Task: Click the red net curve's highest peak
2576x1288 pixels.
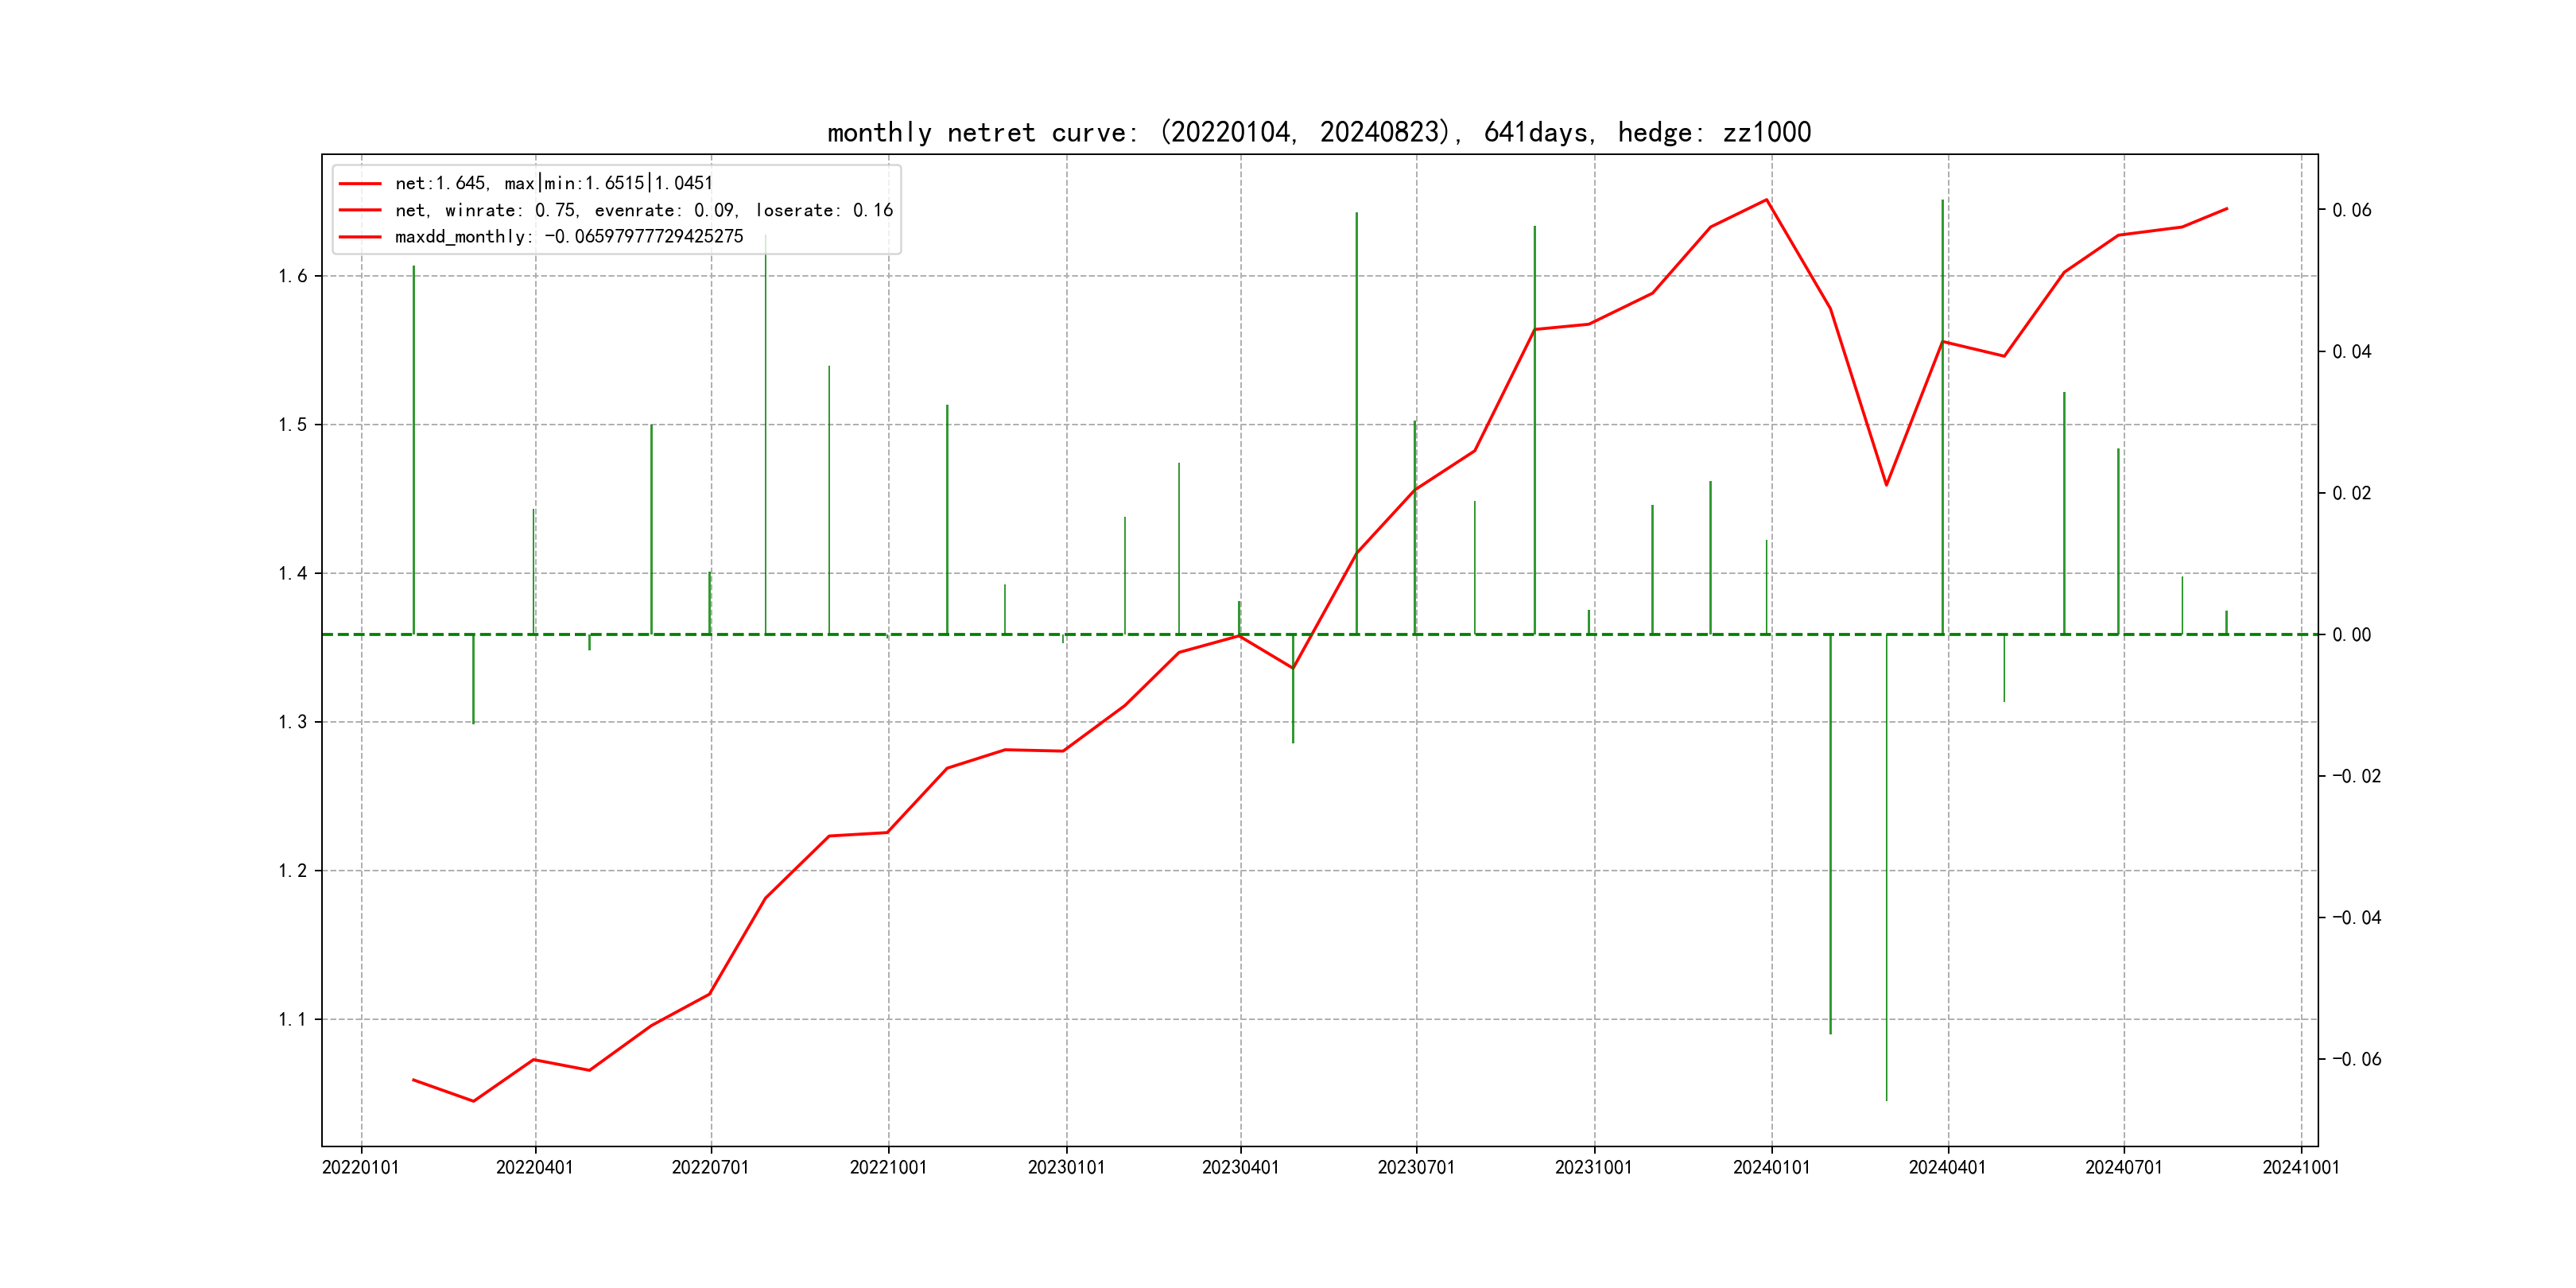Action: [1767, 200]
